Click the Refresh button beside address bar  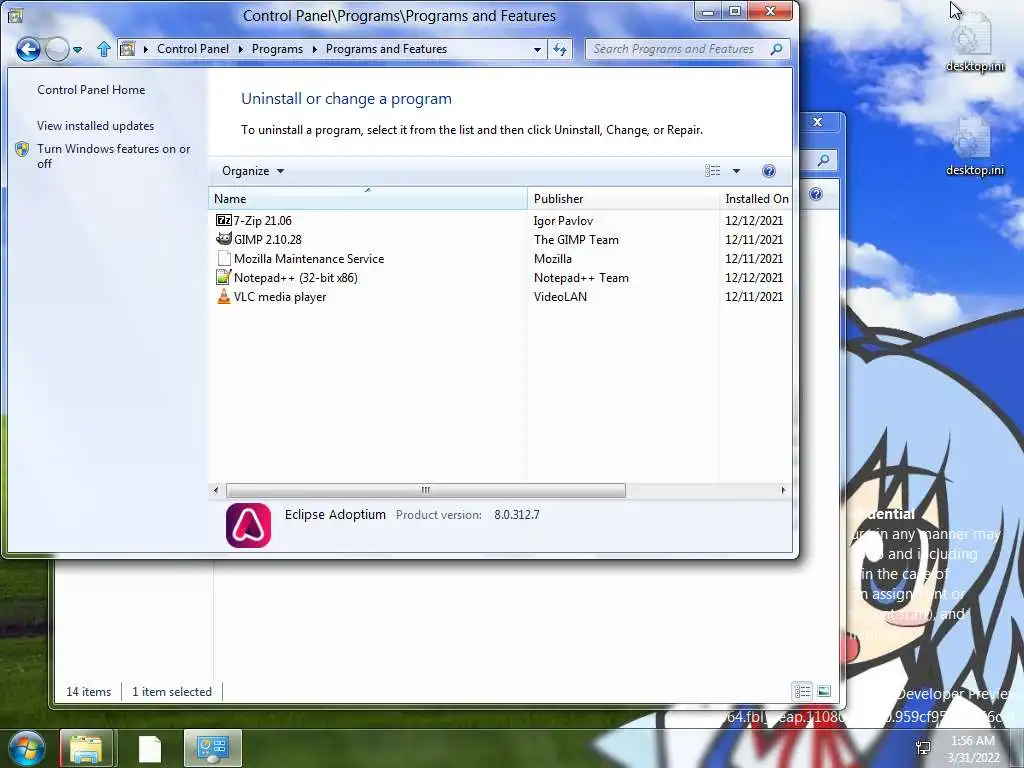click(x=560, y=49)
